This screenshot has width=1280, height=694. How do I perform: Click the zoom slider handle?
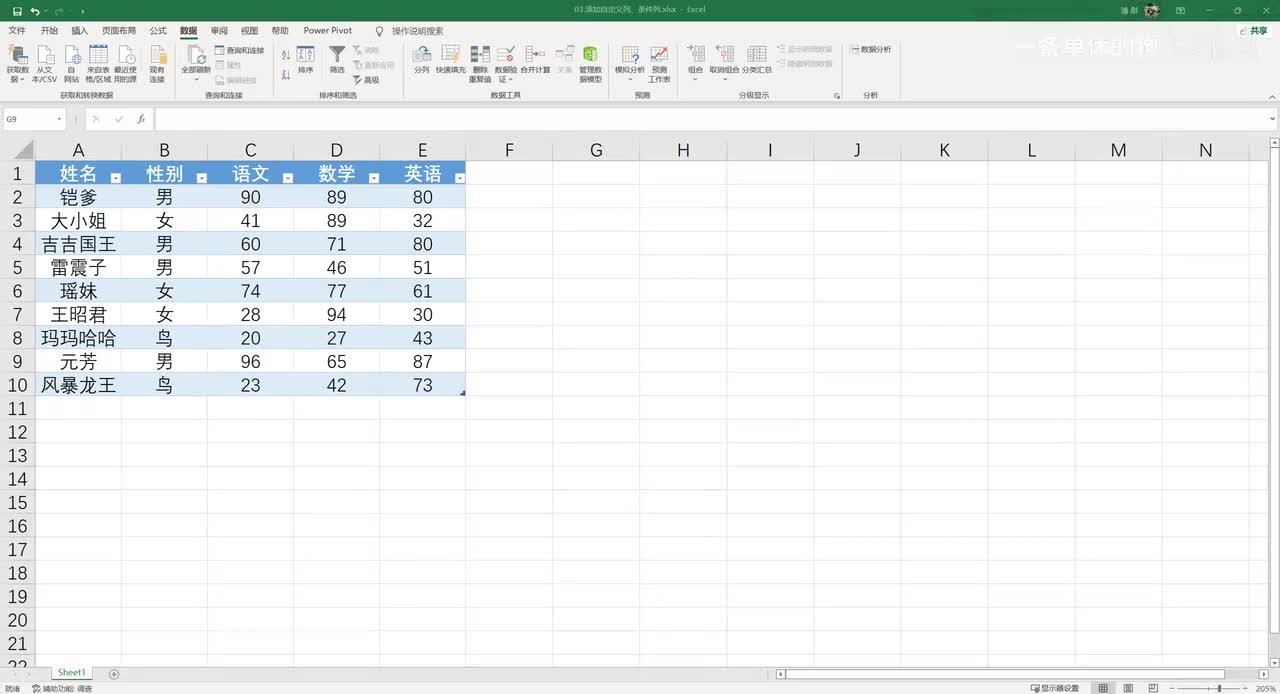(x=1218, y=688)
